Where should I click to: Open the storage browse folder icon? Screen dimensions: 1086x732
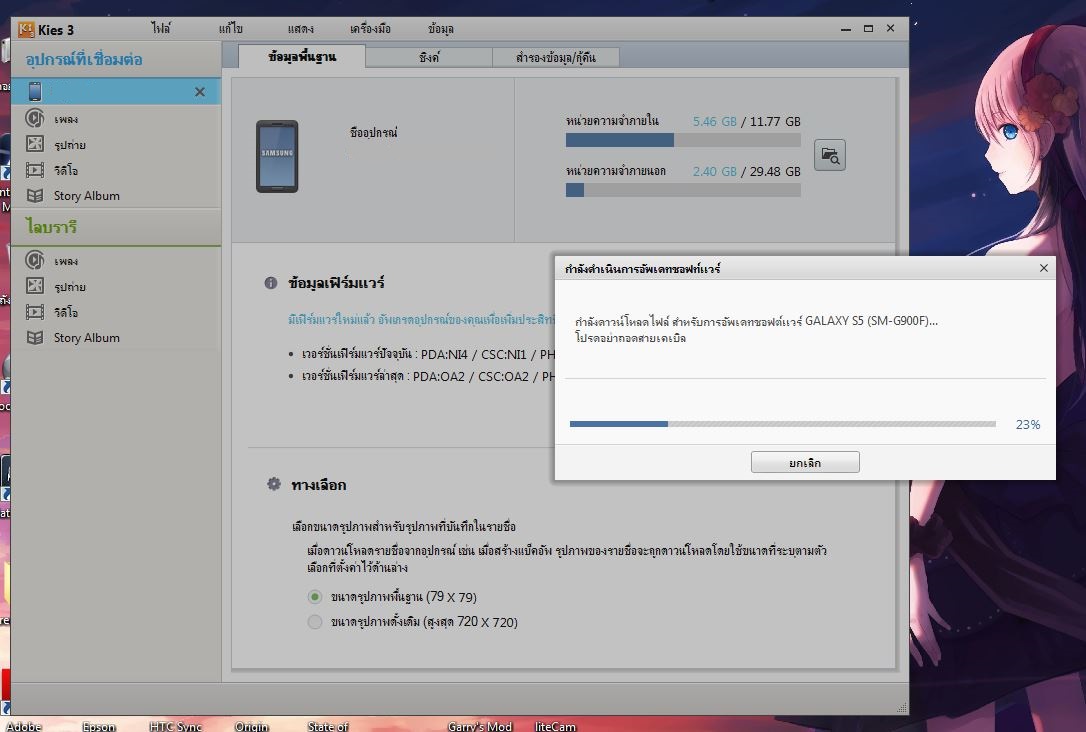point(830,155)
